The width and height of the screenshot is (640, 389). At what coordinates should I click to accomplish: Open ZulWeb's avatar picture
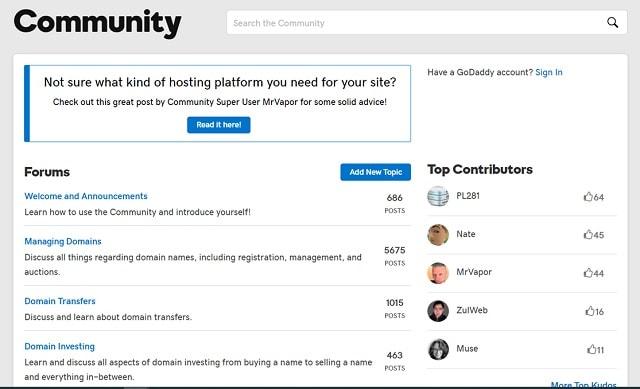click(438, 311)
